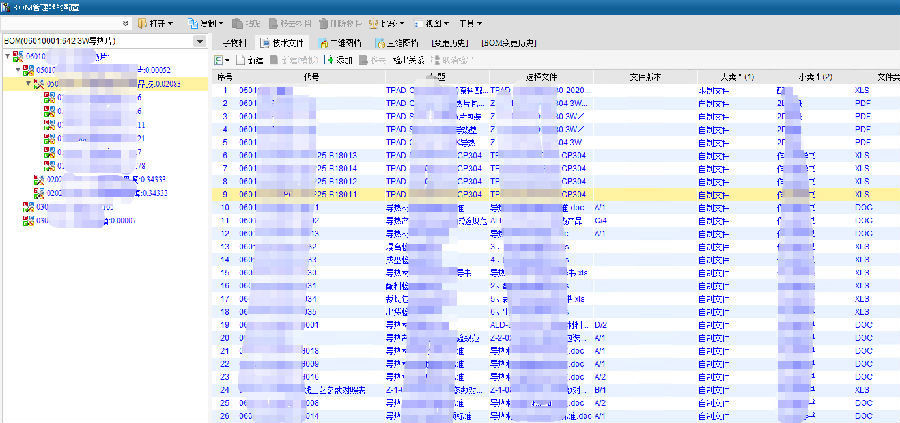900x423 pixels.
Task: Open the BOM selector dropdown above the tree
Action: point(200,42)
